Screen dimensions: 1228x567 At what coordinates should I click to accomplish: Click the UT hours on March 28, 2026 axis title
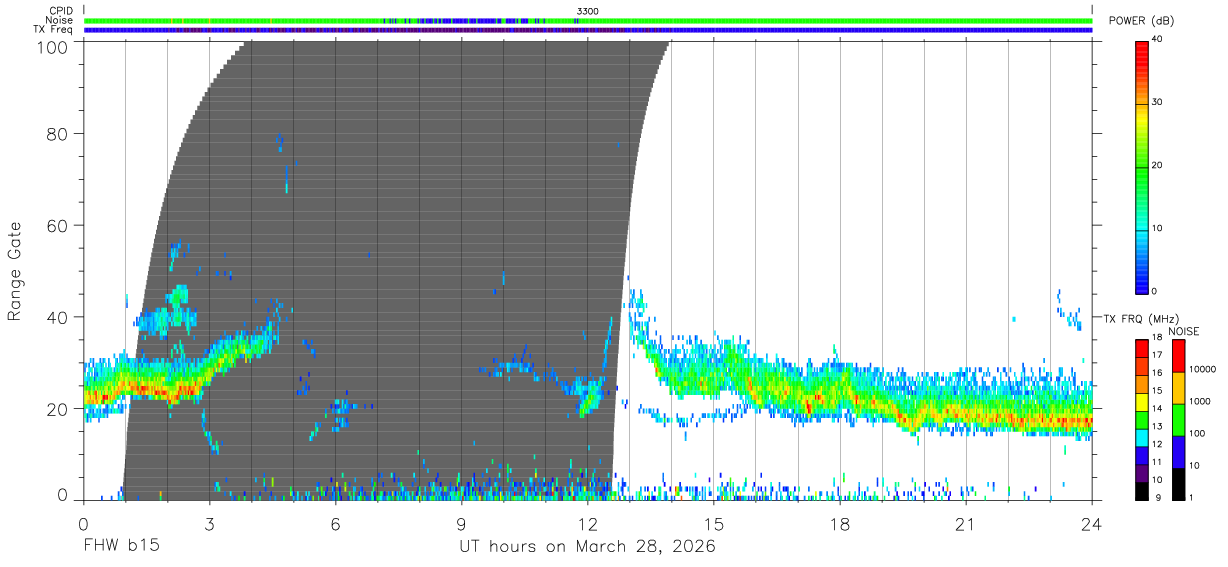(x=587, y=547)
